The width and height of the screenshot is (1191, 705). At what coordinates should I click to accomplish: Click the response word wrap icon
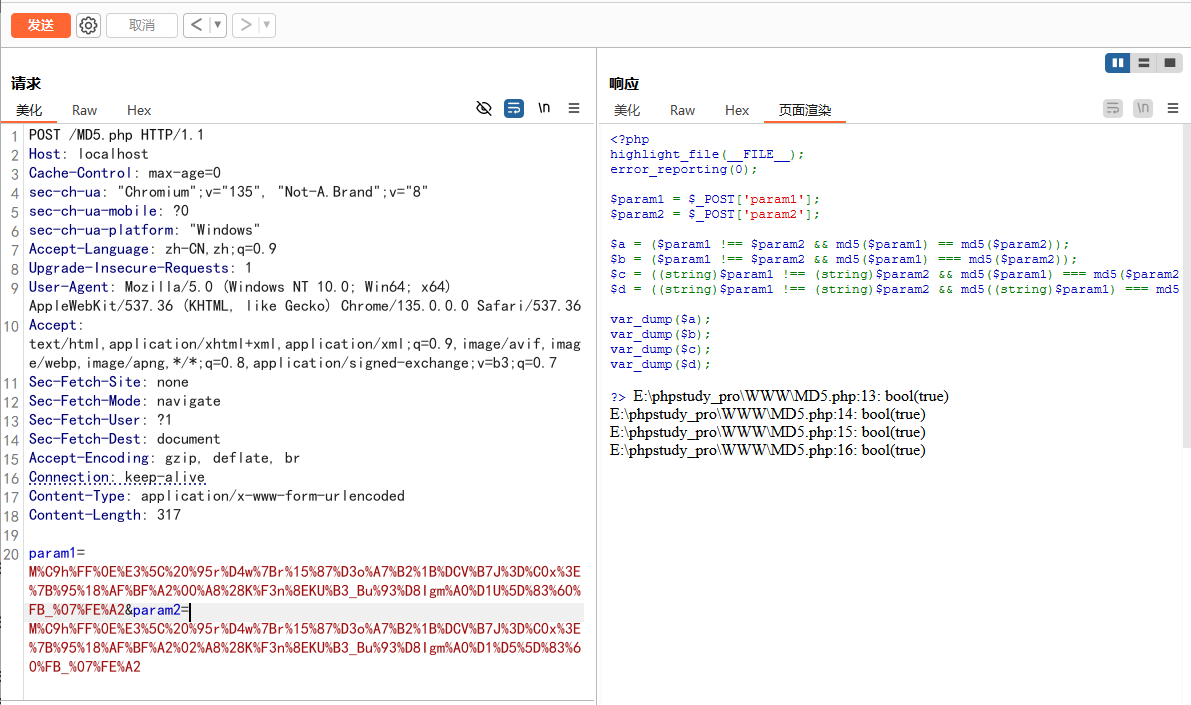pos(1113,108)
